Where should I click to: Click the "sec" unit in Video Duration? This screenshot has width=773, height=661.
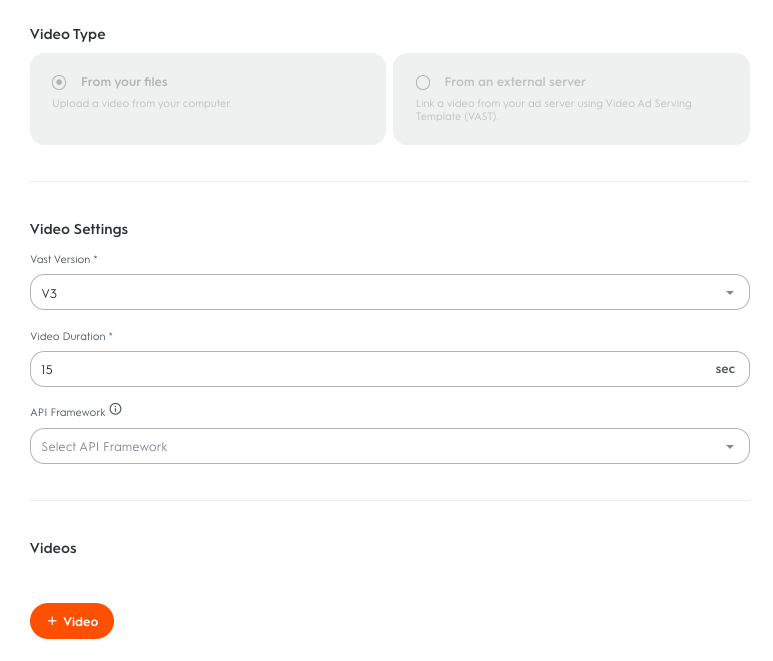coord(725,369)
